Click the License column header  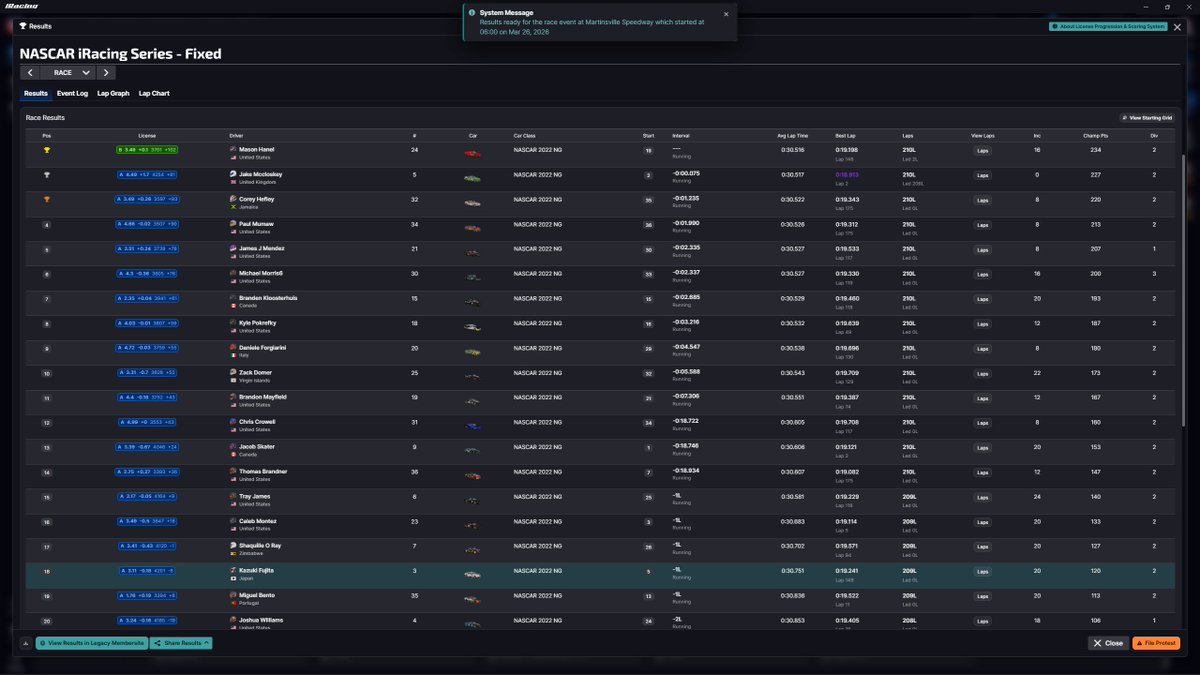[147, 135]
